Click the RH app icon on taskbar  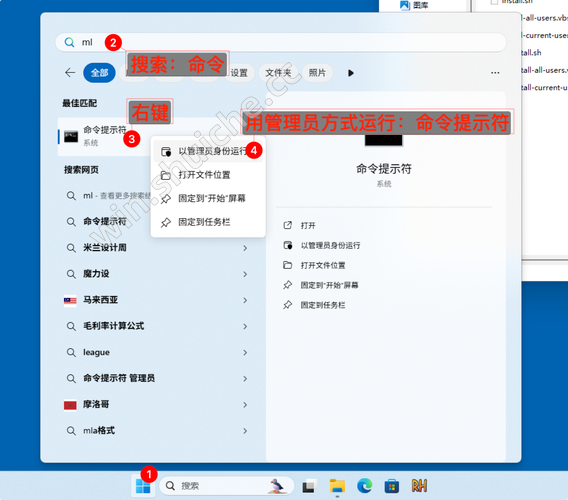tap(419, 486)
